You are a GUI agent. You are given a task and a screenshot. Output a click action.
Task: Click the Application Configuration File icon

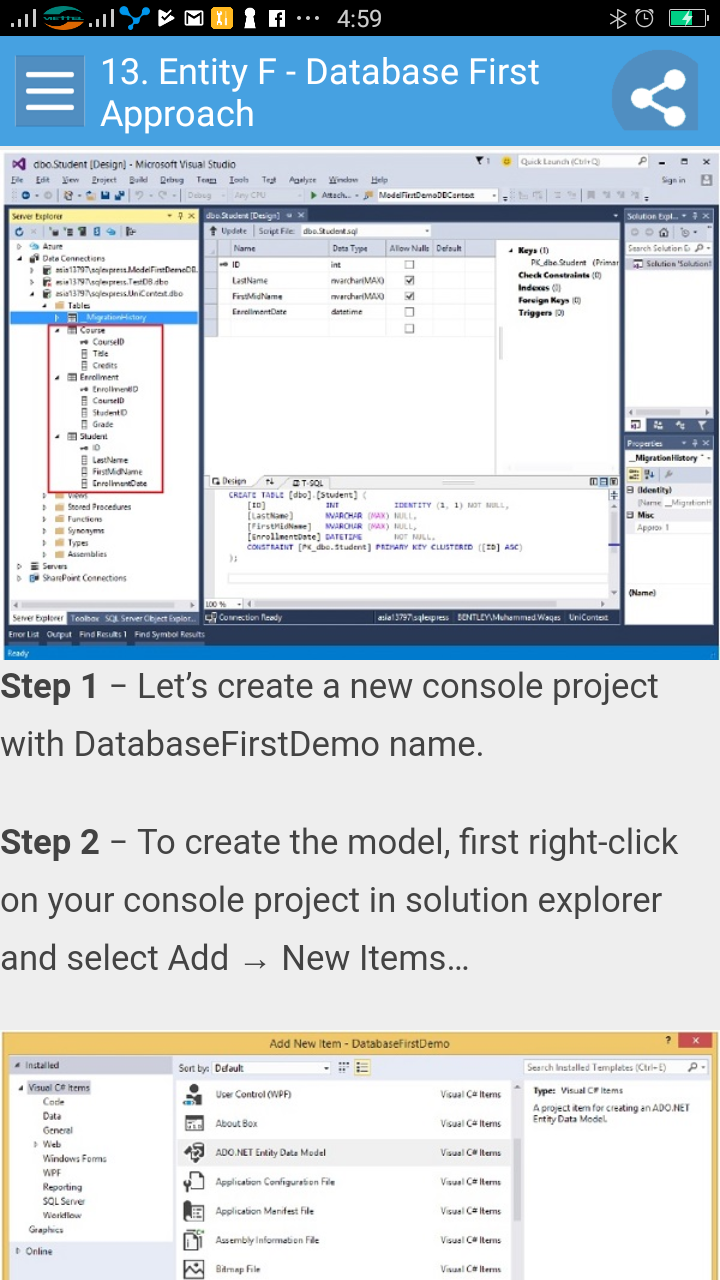(194, 1182)
